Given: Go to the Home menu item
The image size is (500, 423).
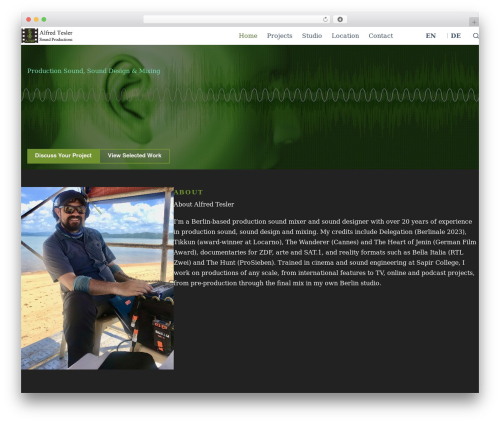Looking at the screenshot, I should pyautogui.click(x=248, y=36).
